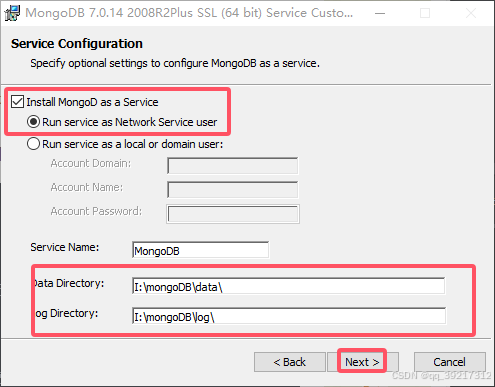Focus the Account Name text box
The height and width of the screenshot is (387, 495).
tap(233, 190)
